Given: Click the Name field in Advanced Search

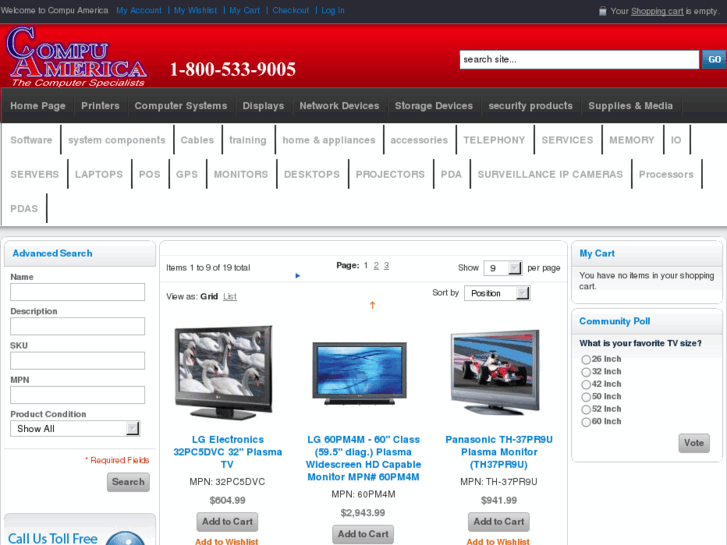Looking at the screenshot, I should pyautogui.click(x=77, y=292).
